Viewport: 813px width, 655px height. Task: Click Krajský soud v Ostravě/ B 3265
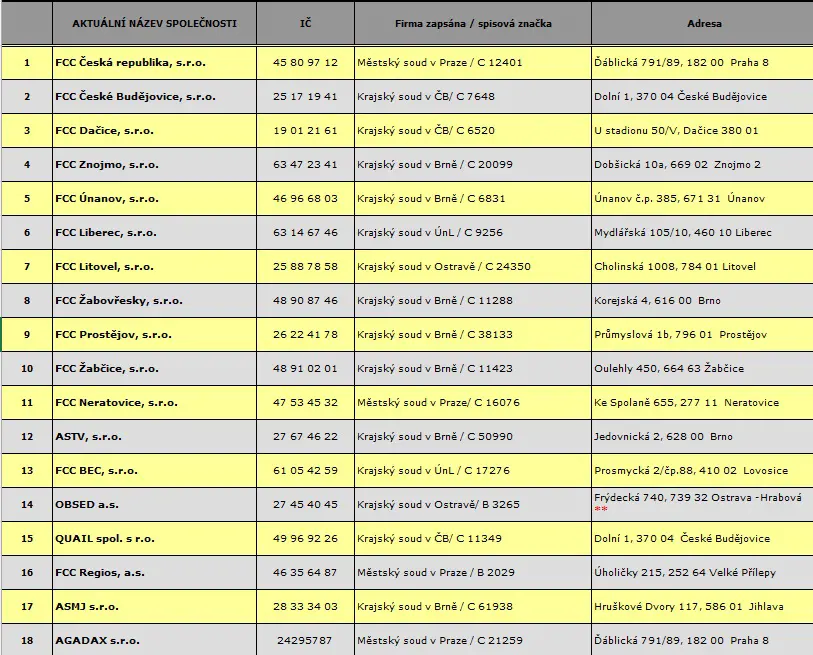tap(438, 504)
